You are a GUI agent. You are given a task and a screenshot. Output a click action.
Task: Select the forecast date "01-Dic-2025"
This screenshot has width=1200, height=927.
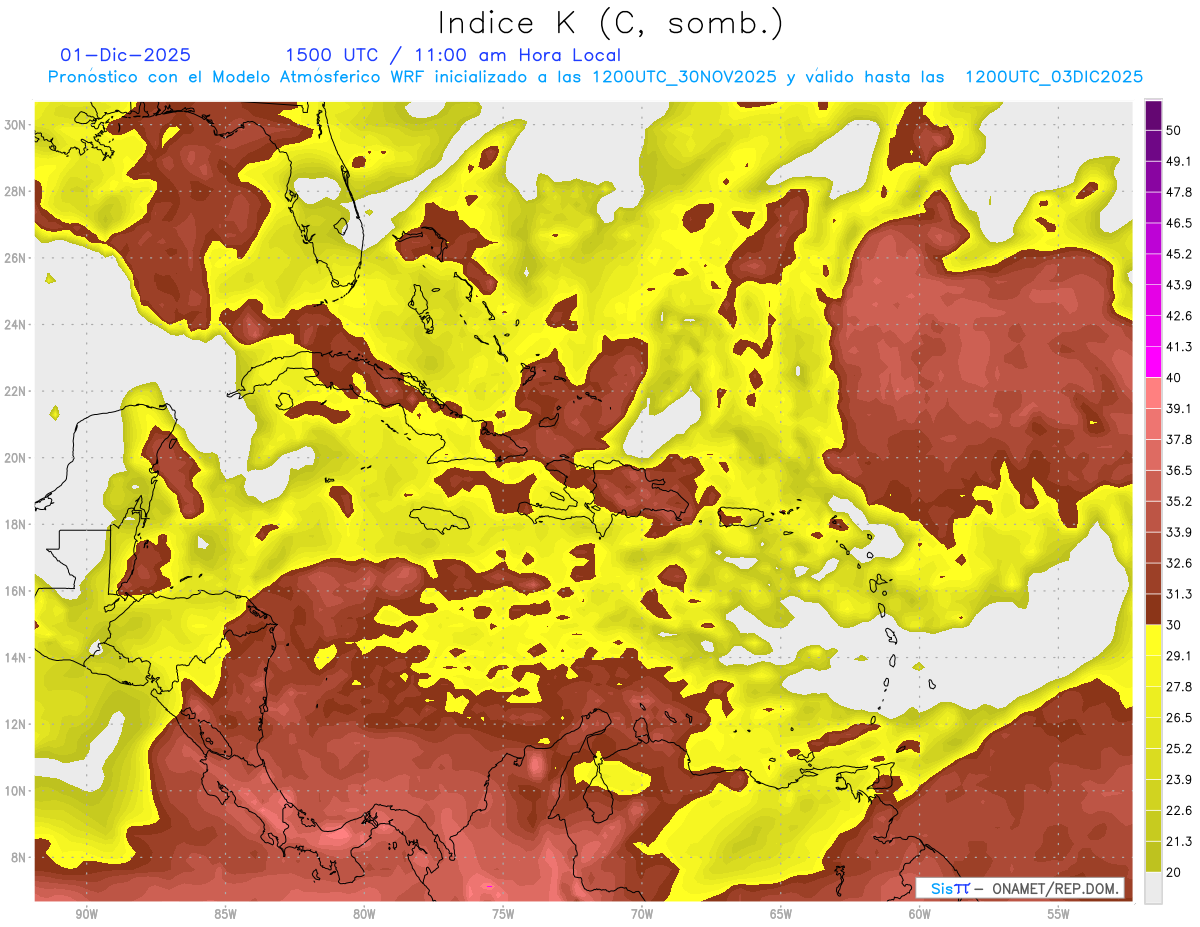[x=126, y=55]
